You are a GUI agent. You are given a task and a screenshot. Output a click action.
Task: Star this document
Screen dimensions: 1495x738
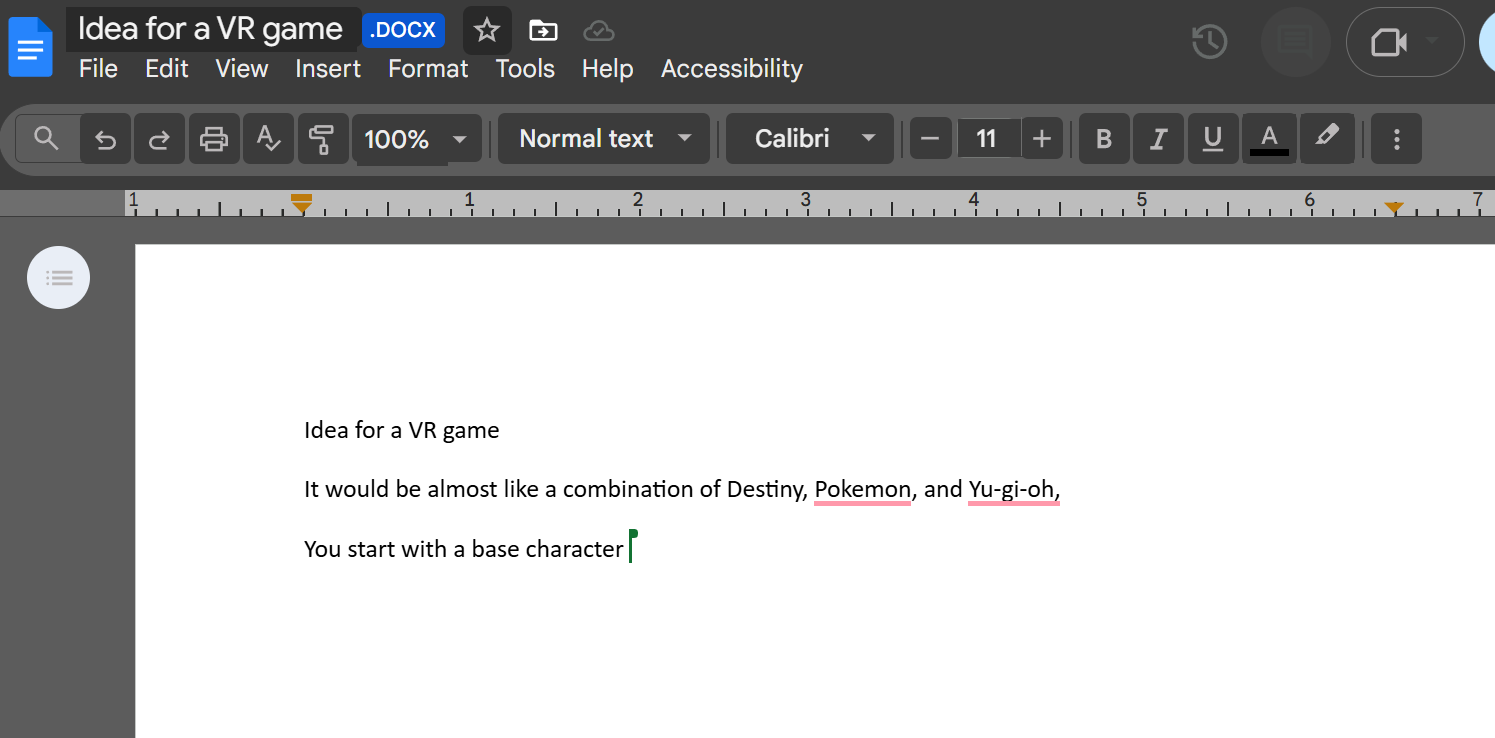coord(487,31)
